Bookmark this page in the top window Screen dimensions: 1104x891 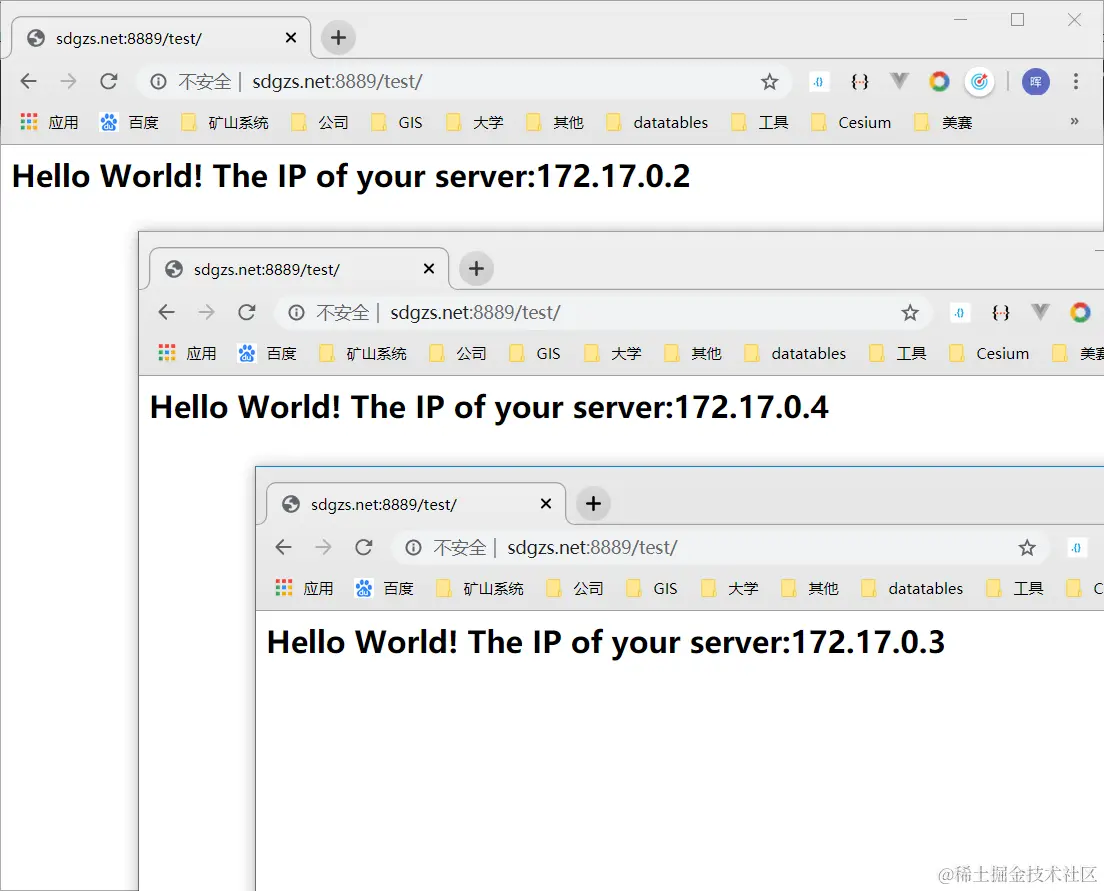pyautogui.click(x=770, y=82)
